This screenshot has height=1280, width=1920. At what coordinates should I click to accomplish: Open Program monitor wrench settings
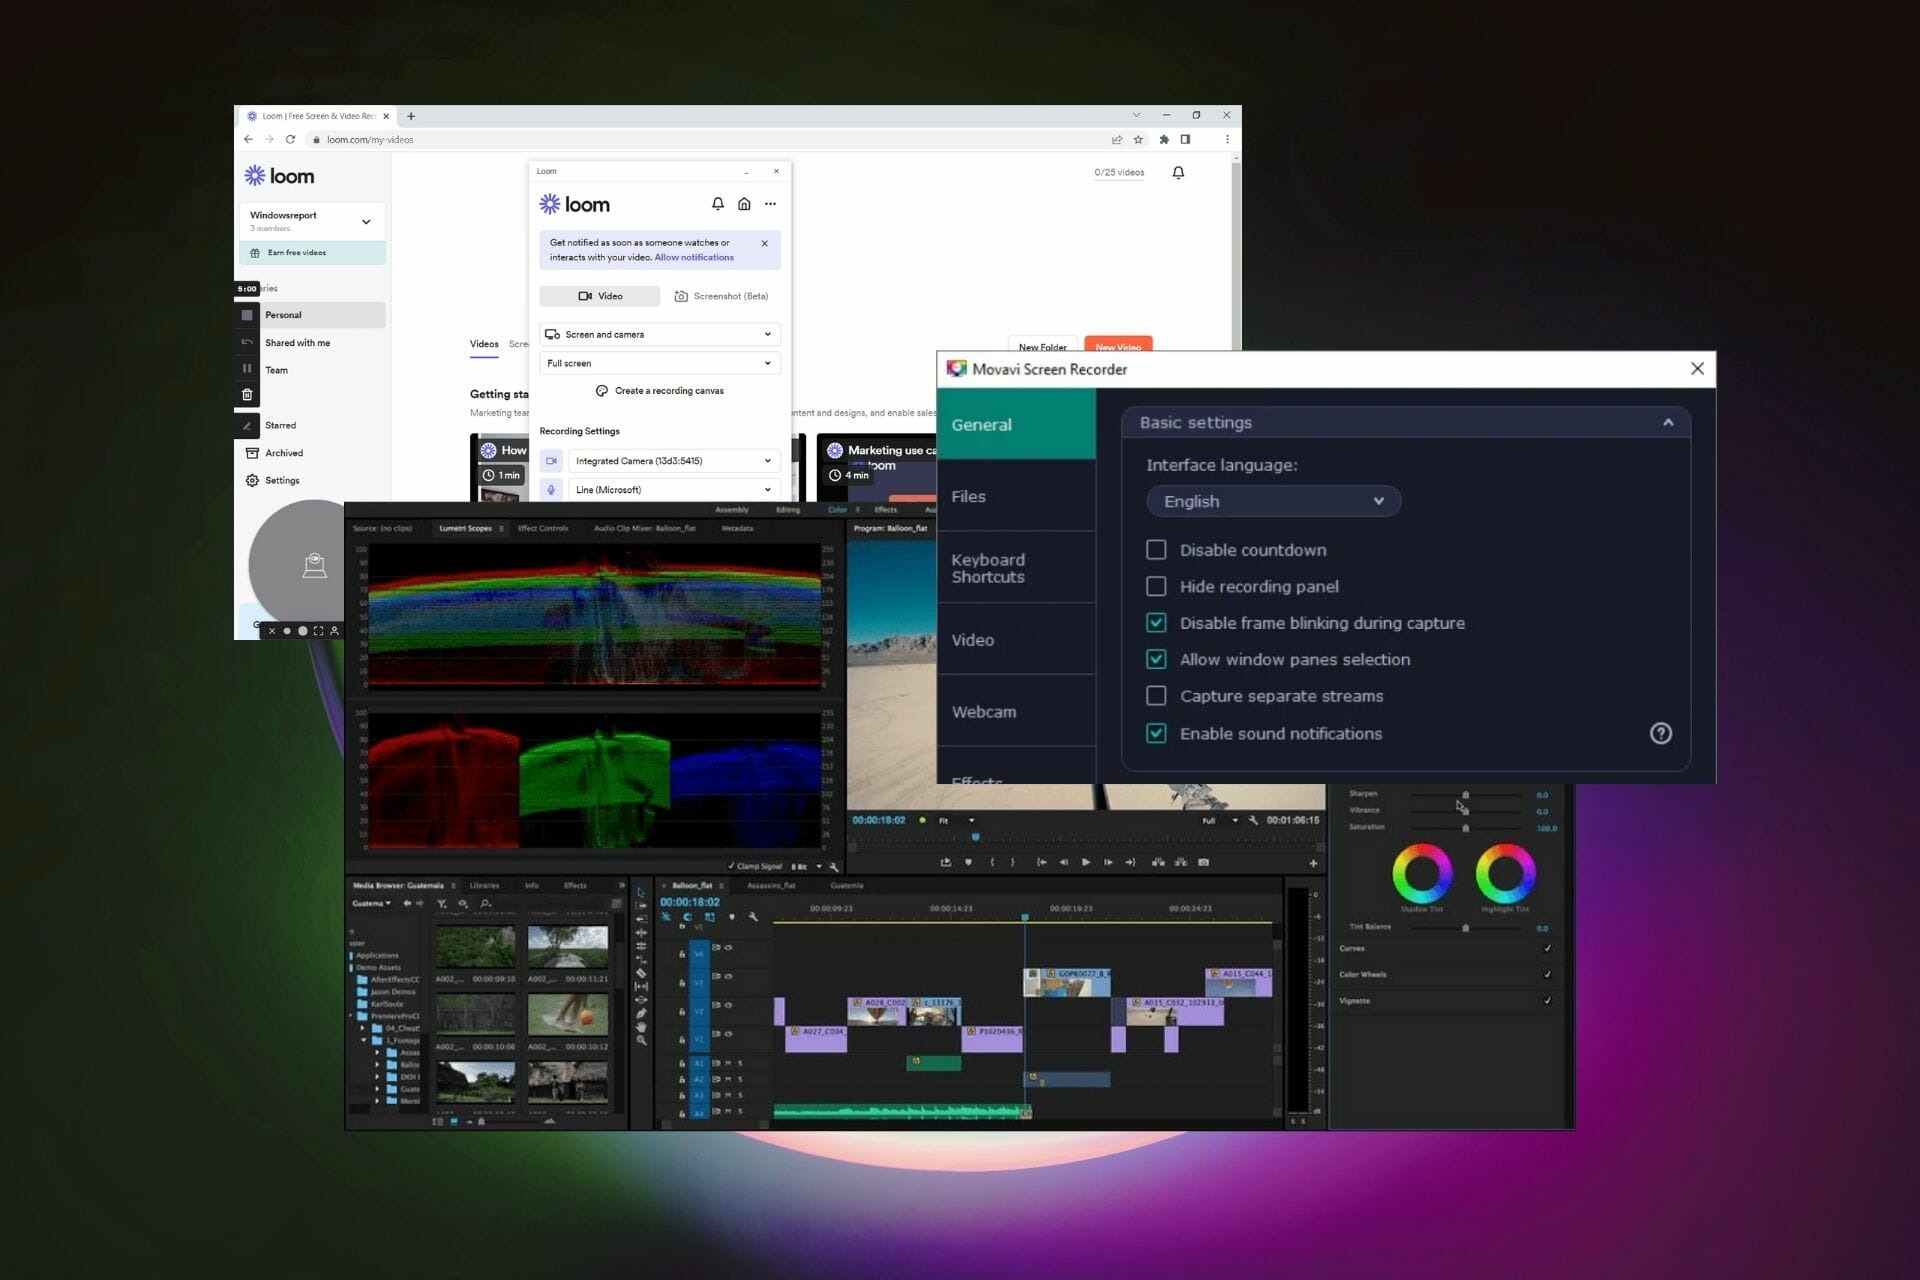pyautogui.click(x=1253, y=820)
